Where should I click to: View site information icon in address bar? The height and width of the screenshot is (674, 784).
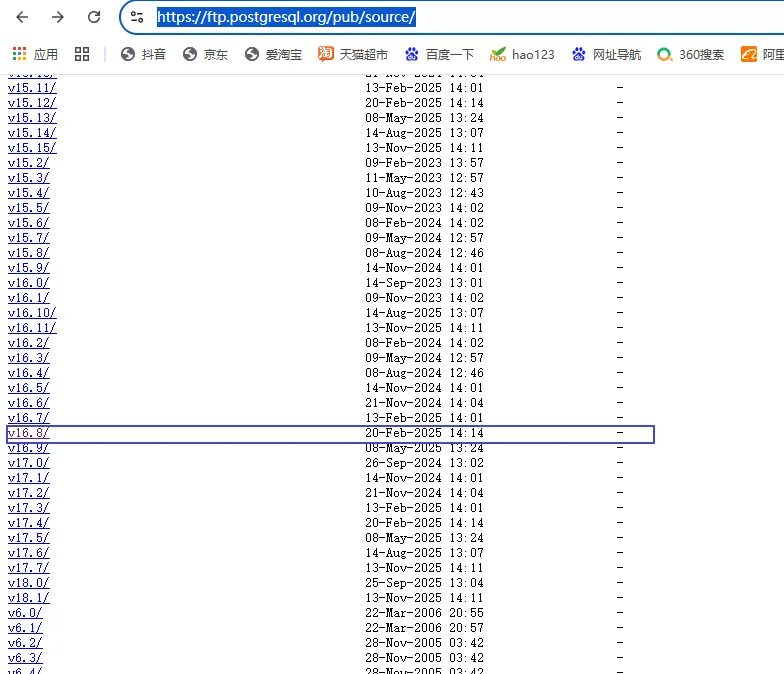[137, 17]
